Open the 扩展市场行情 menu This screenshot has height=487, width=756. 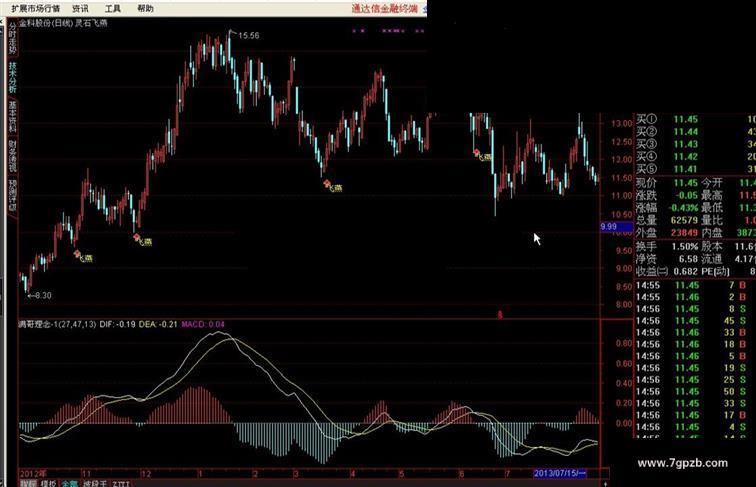36,8
